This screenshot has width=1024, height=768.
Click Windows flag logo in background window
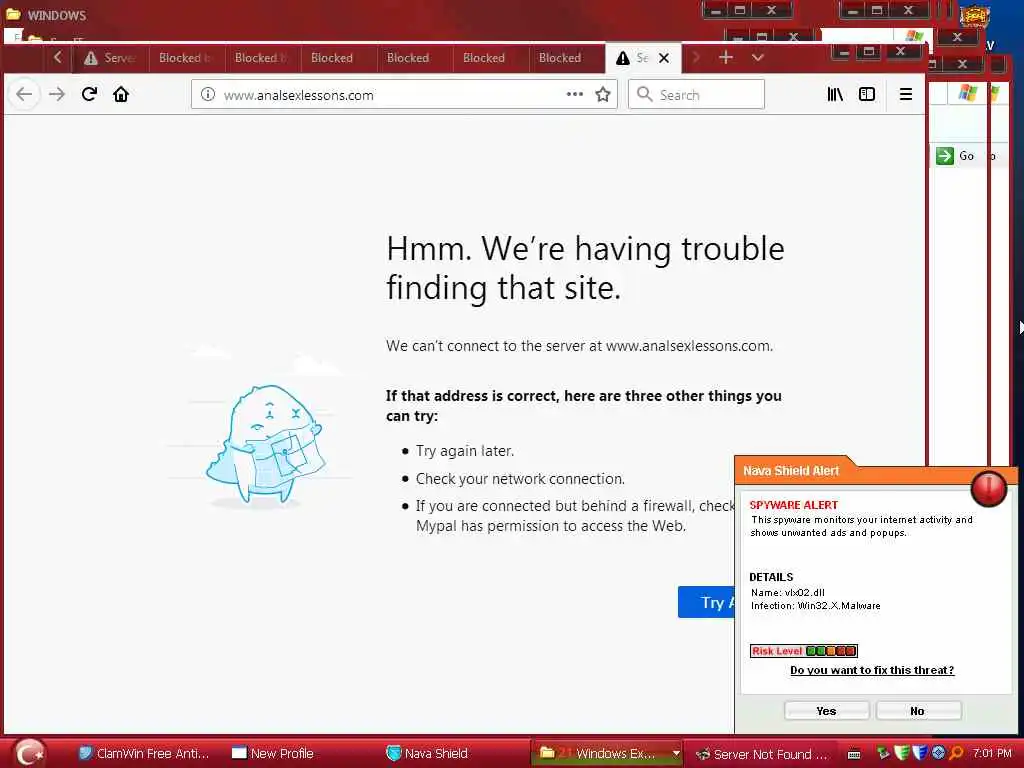(968, 93)
